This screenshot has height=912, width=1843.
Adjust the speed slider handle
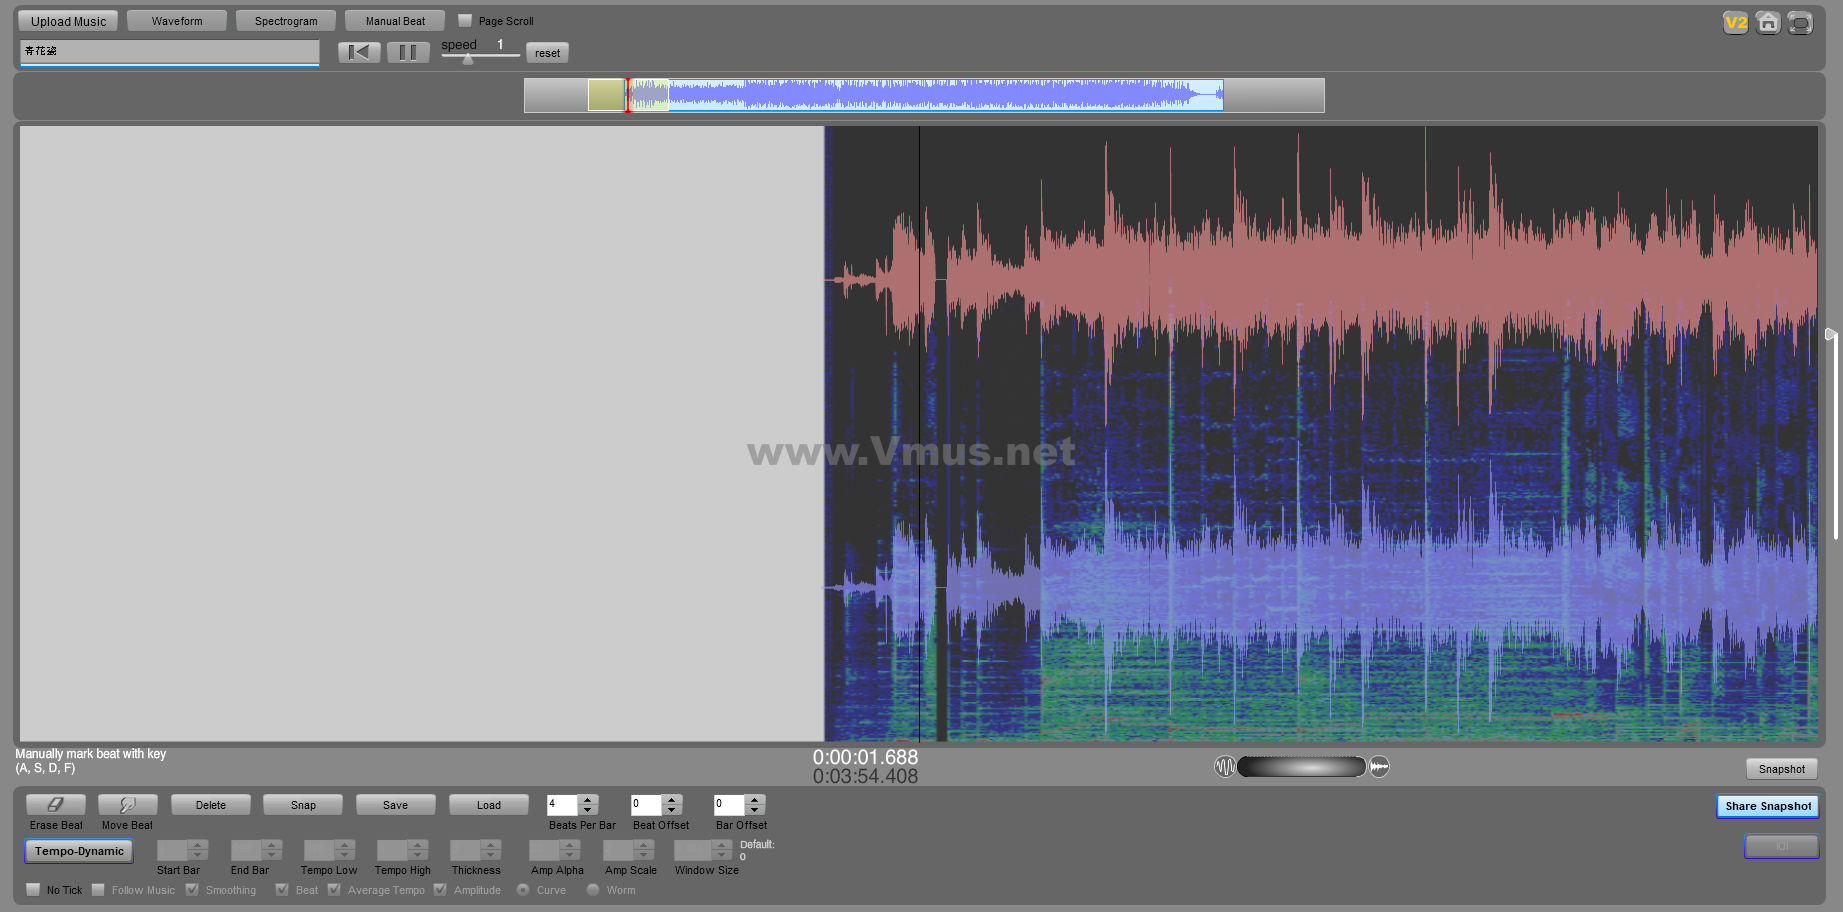[x=467, y=59]
